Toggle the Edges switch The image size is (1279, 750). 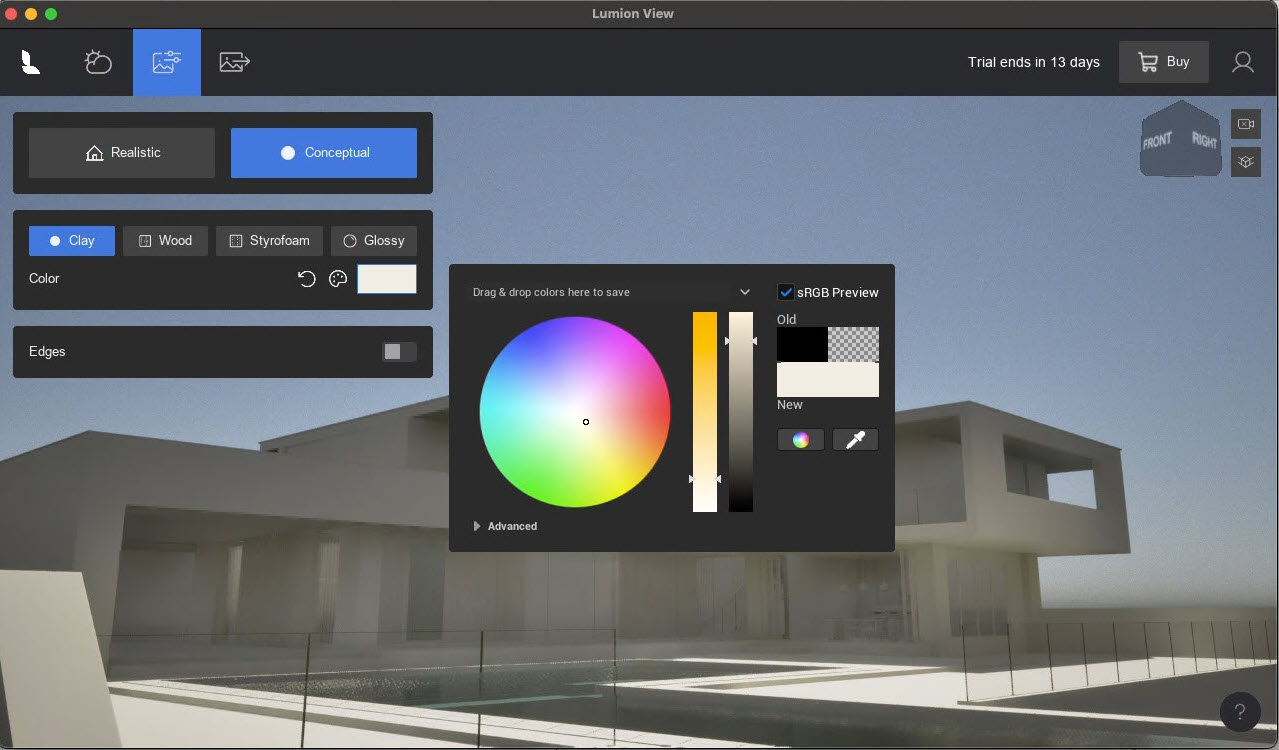pyautogui.click(x=399, y=352)
